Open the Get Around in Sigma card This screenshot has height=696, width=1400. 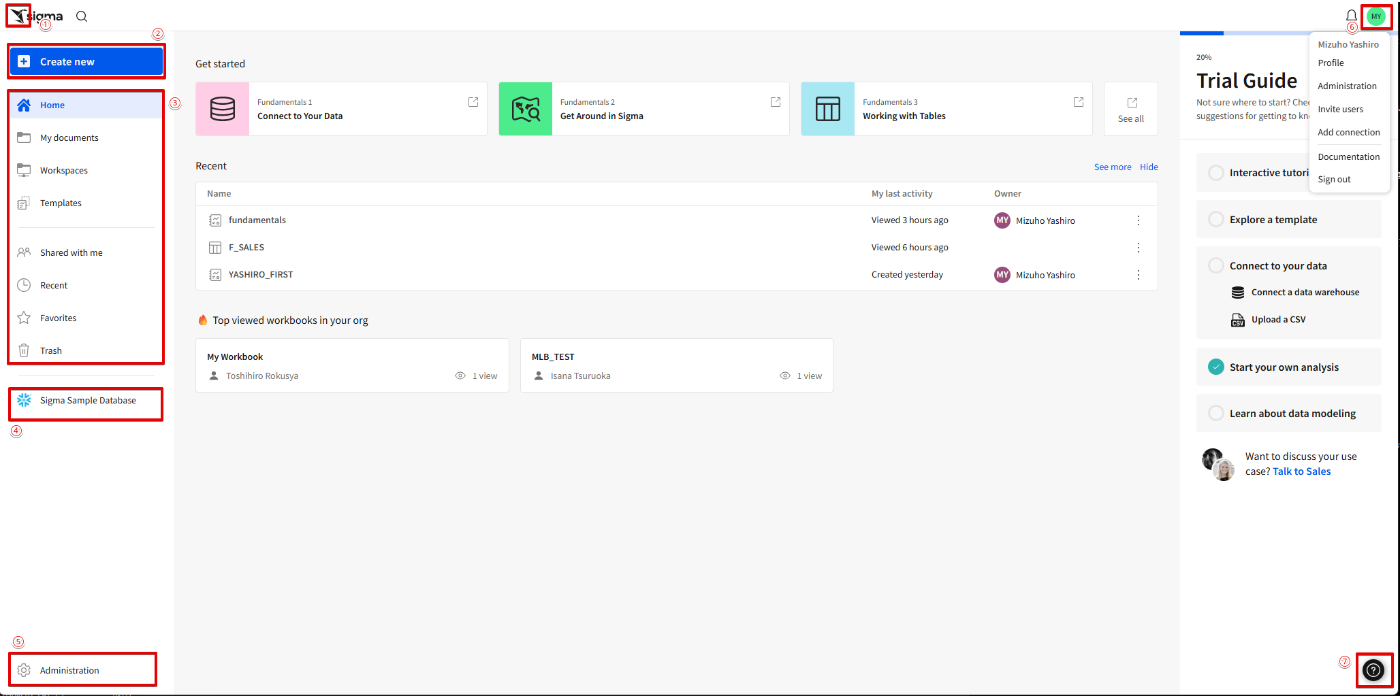coord(644,109)
